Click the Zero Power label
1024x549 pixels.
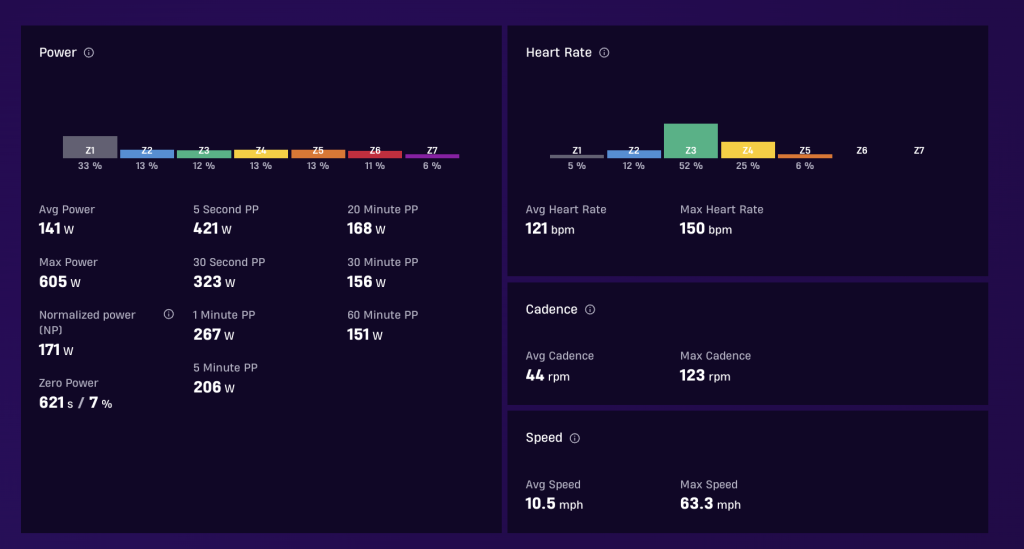[x=69, y=383]
